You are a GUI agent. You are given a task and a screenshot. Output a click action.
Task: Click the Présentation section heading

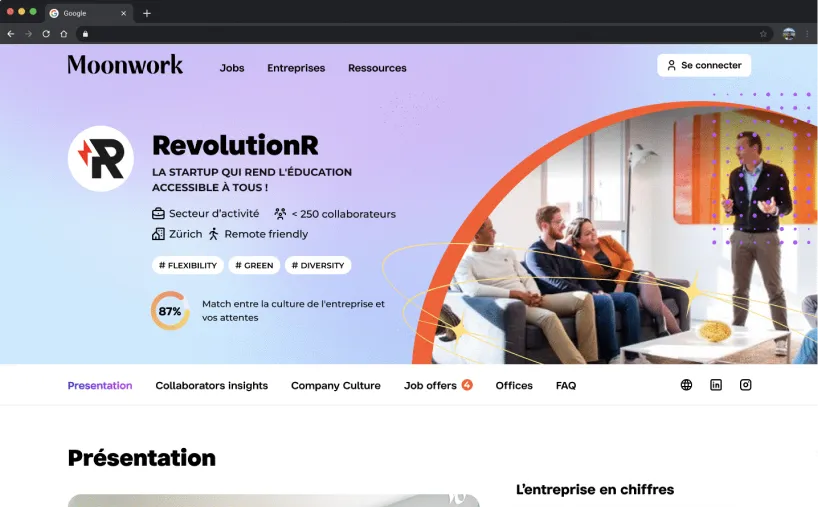coord(141,457)
